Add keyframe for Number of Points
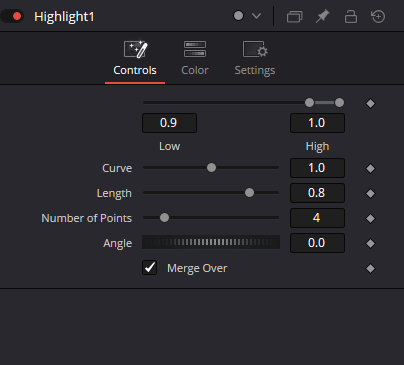The height and width of the screenshot is (365, 404). (x=370, y=219)
